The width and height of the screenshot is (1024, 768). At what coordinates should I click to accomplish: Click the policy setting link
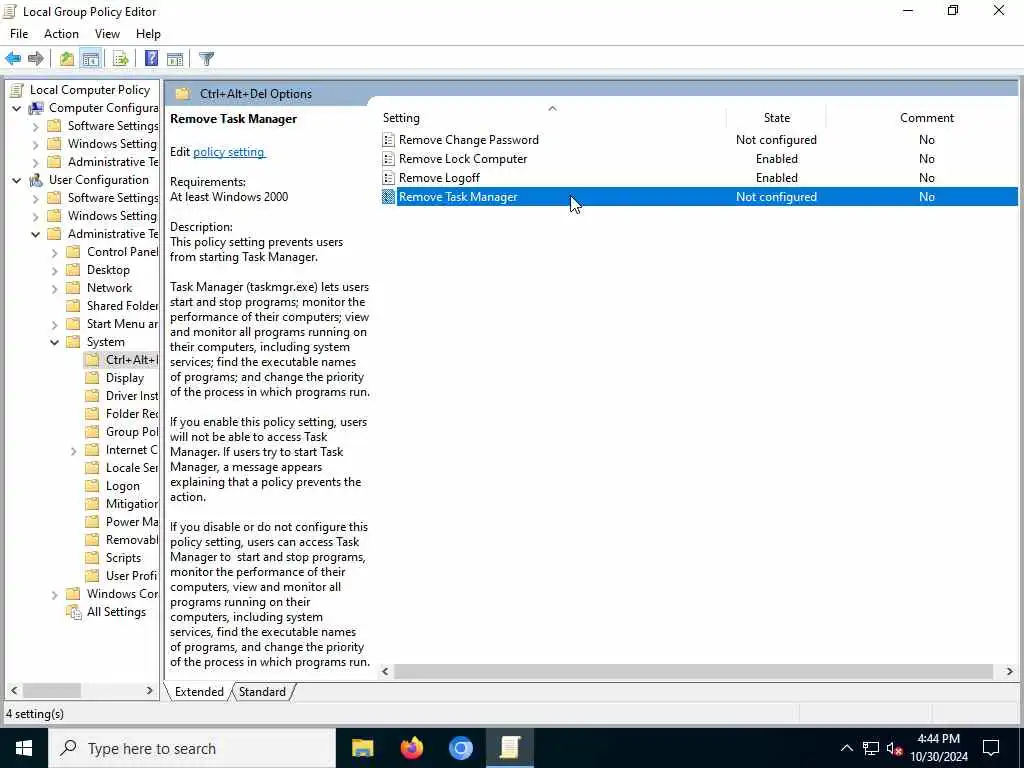tap(229, 152)
